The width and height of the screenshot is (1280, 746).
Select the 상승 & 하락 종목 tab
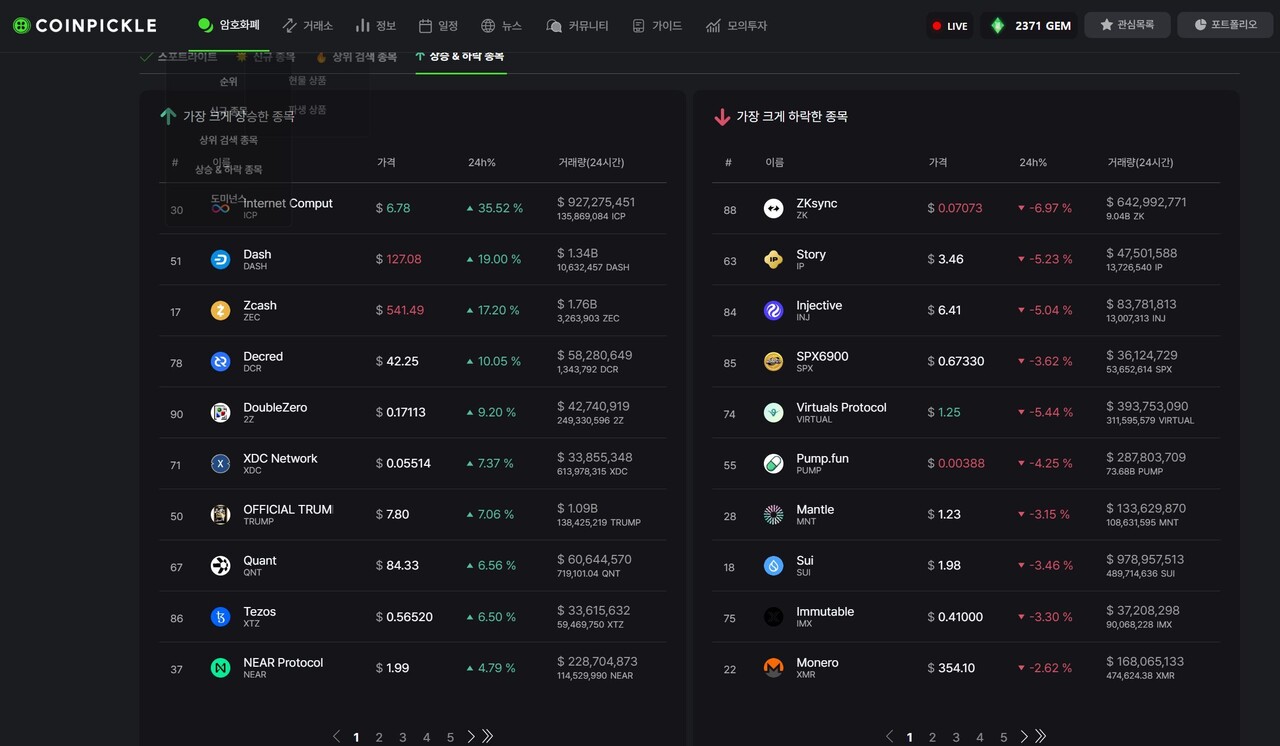pyautogui.click(x=460, y=57)
